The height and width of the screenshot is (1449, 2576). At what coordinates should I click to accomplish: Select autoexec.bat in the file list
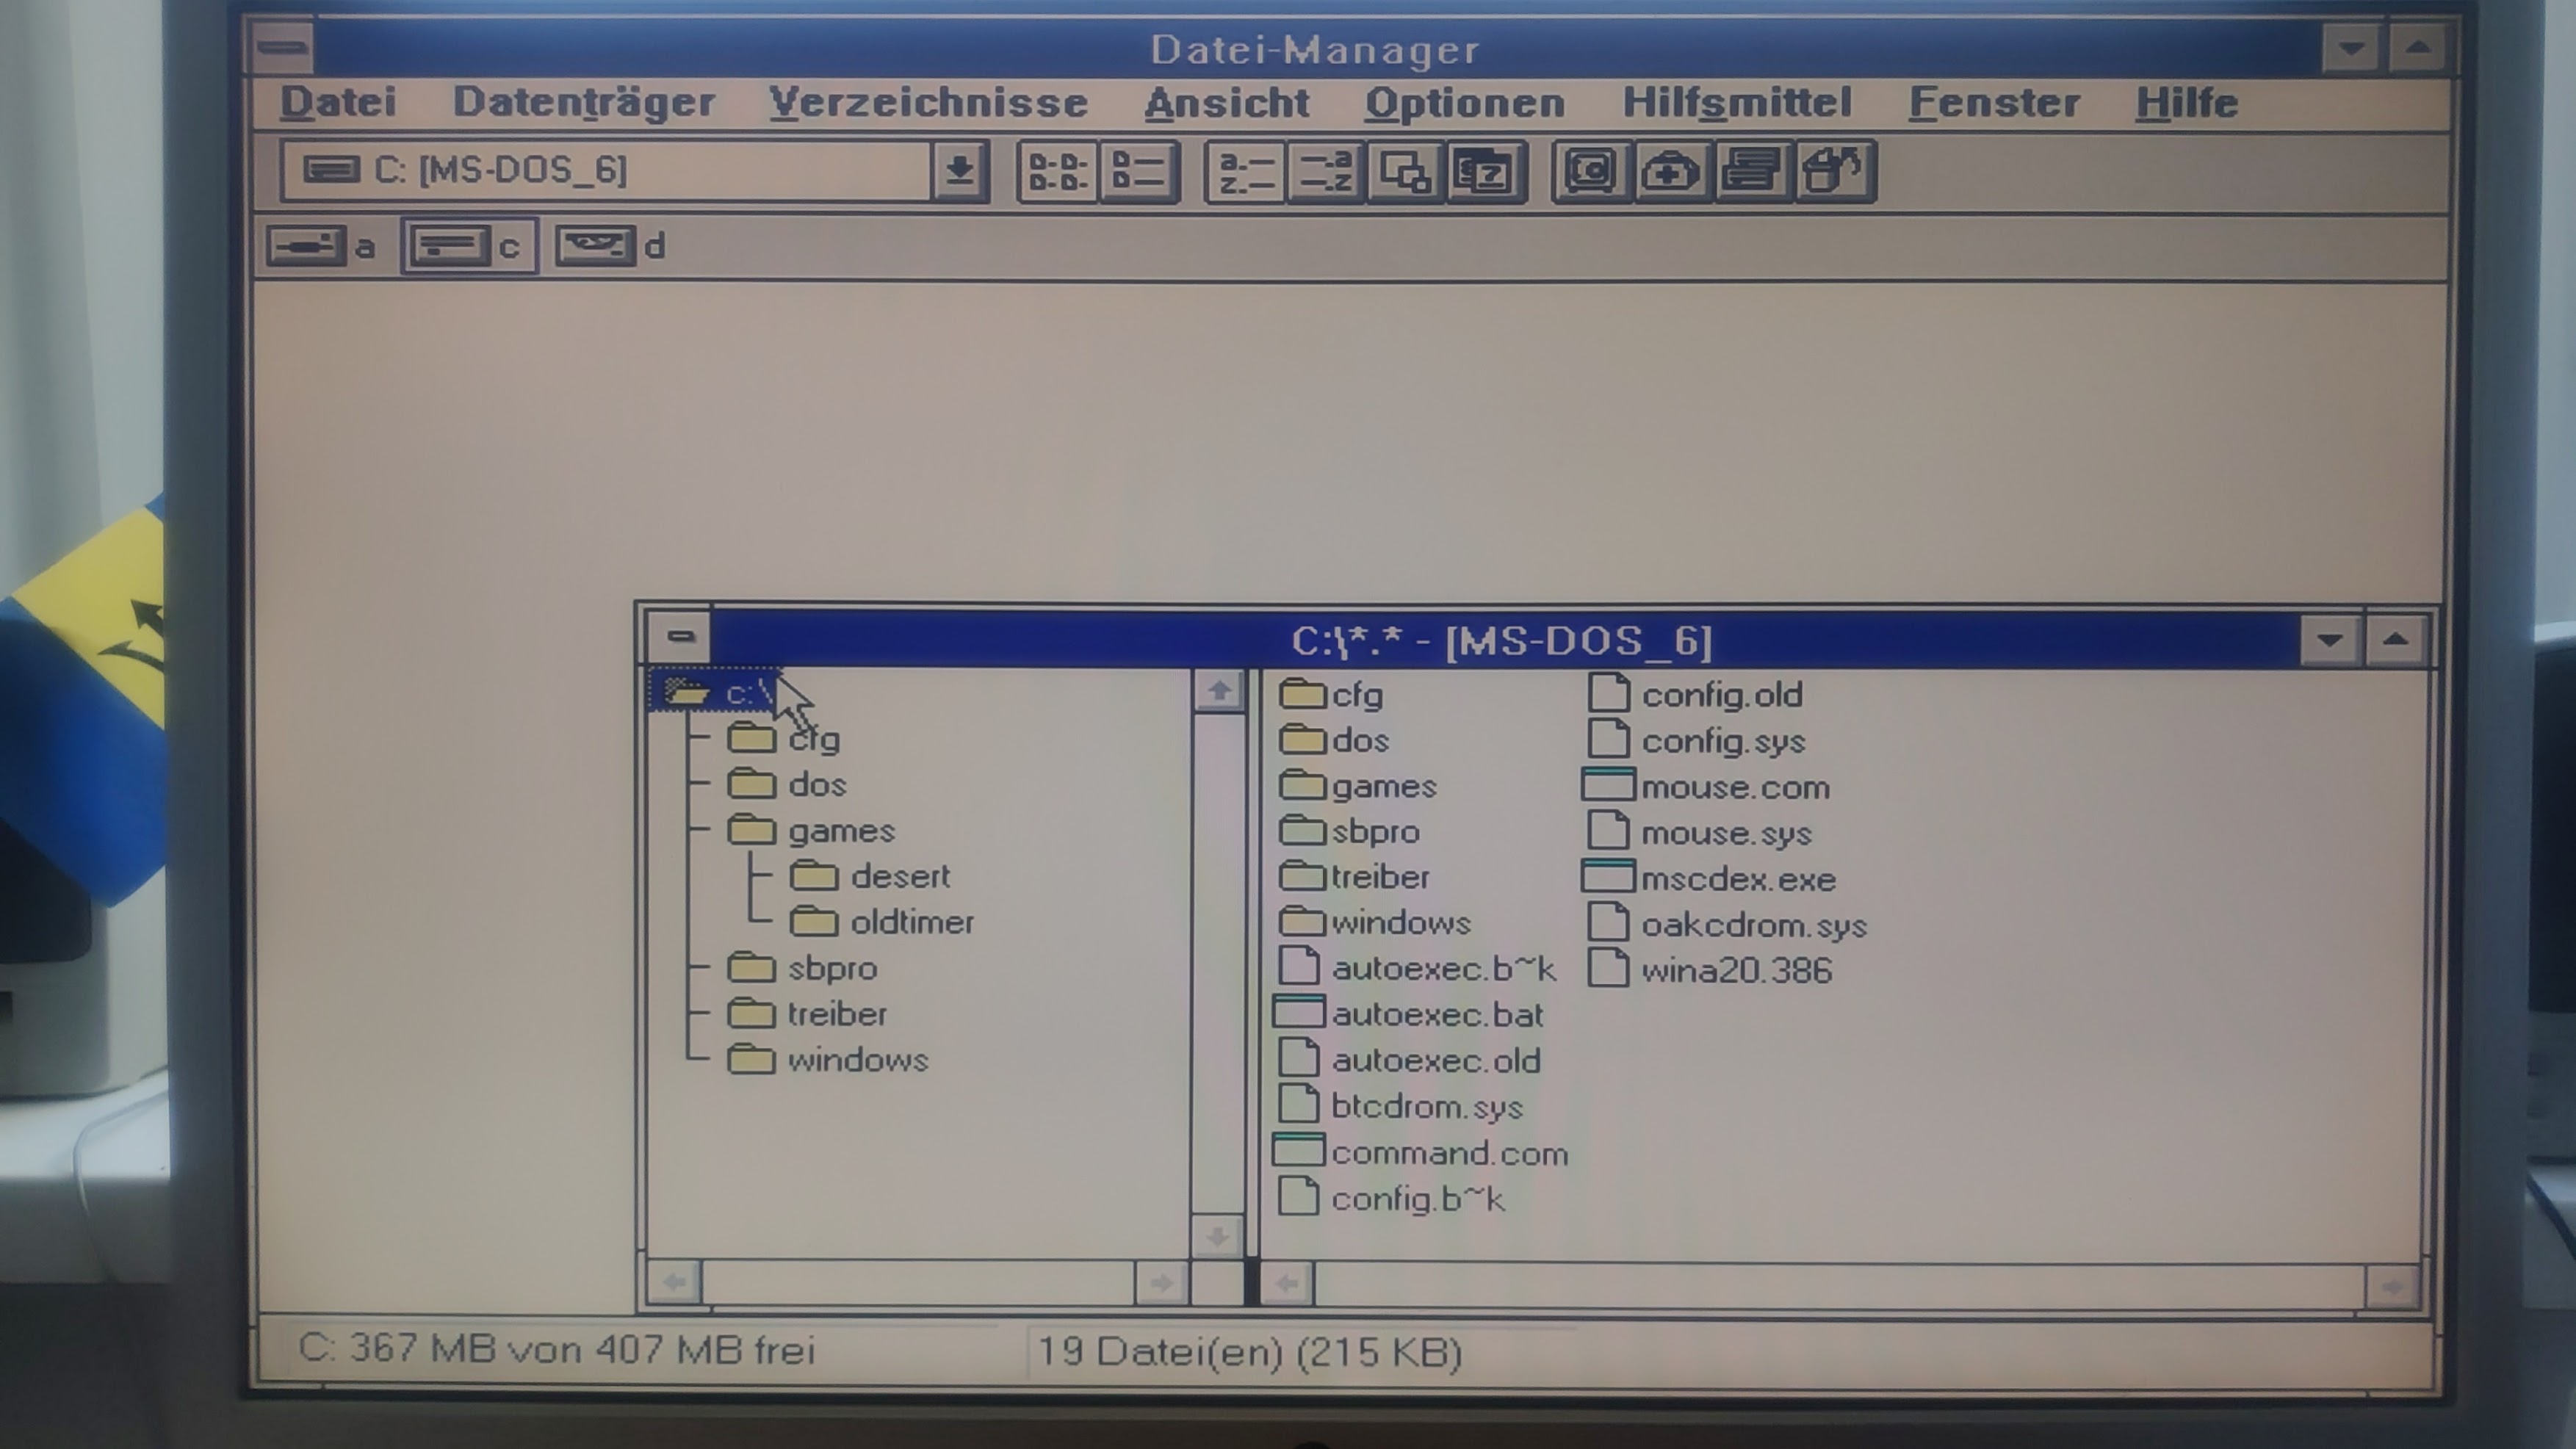[1436, 1014]
